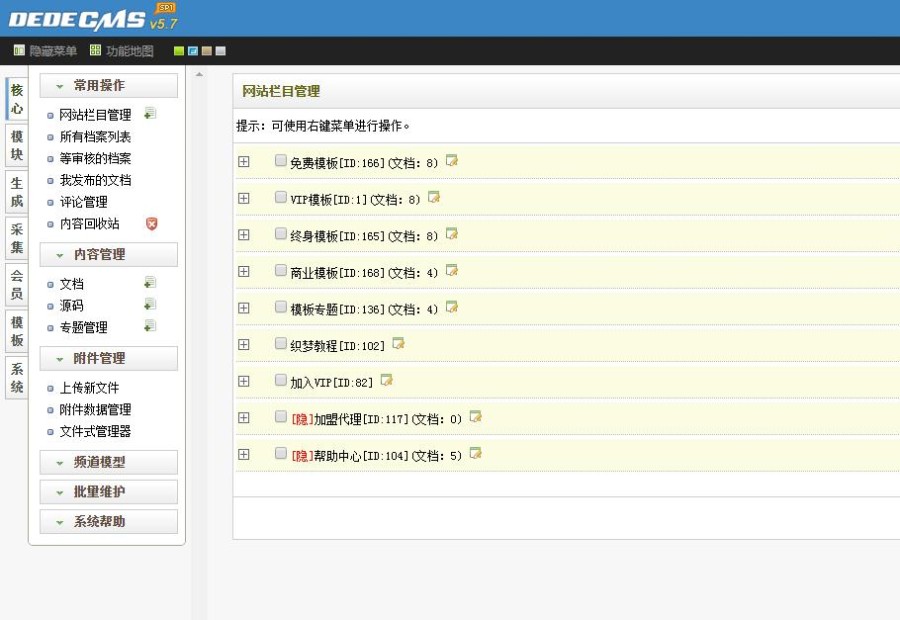900x620 pixels.
Task: Click the hide menu icon (隐藏菜单)
Action: point(19,51)
